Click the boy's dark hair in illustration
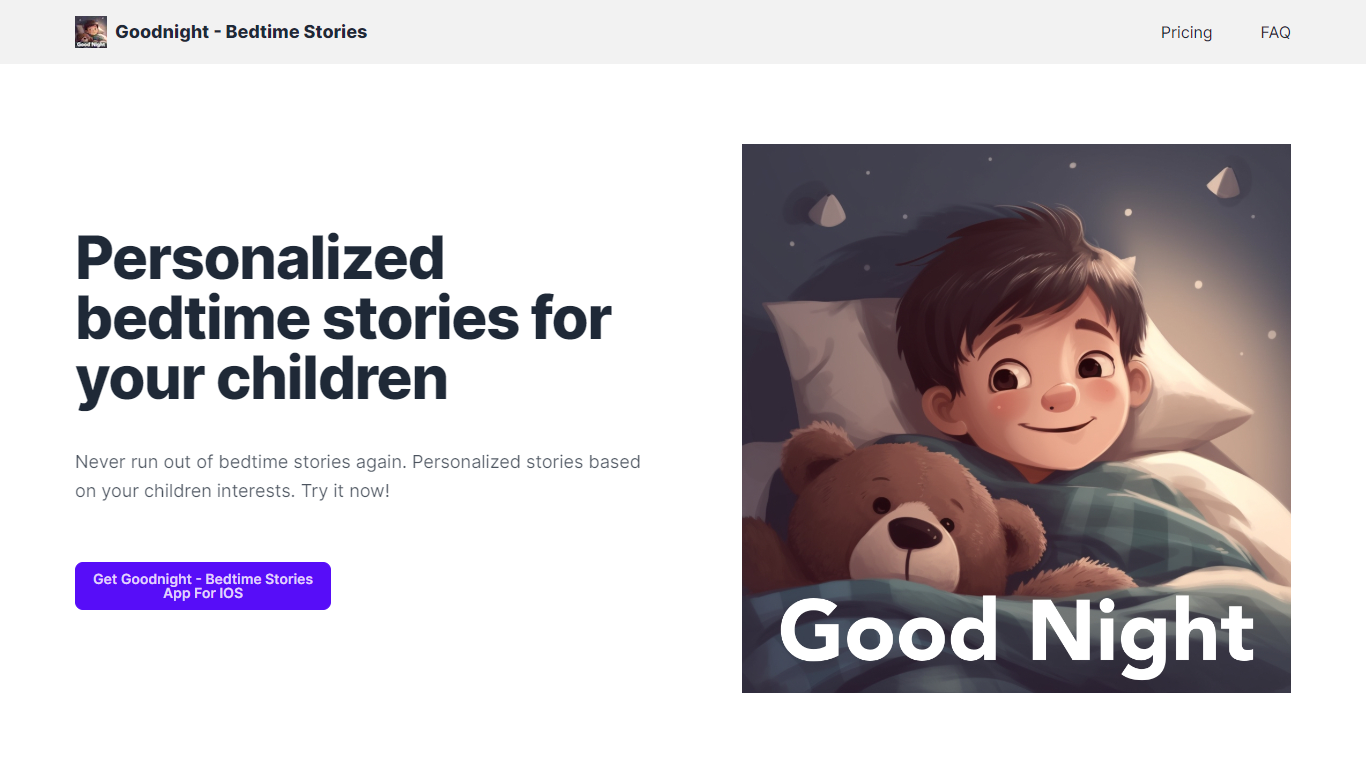 (1010, 270)
